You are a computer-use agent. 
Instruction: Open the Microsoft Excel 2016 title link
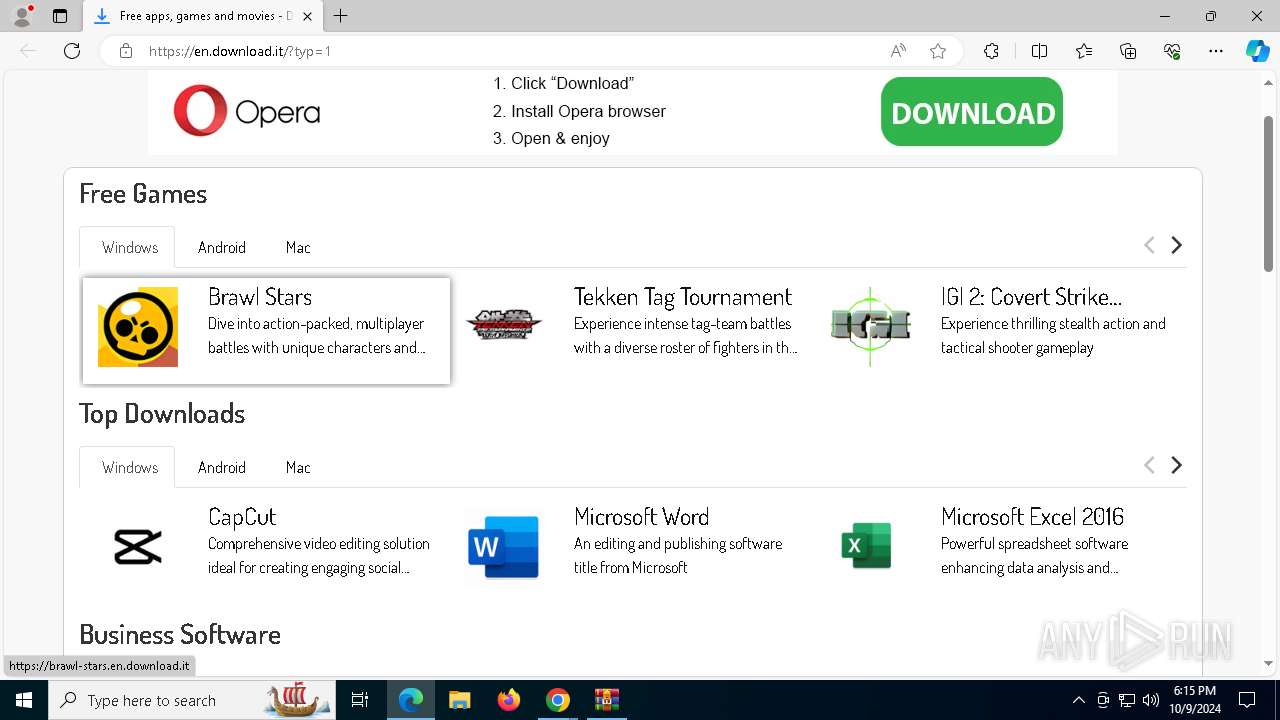(x=1032, y=517)
